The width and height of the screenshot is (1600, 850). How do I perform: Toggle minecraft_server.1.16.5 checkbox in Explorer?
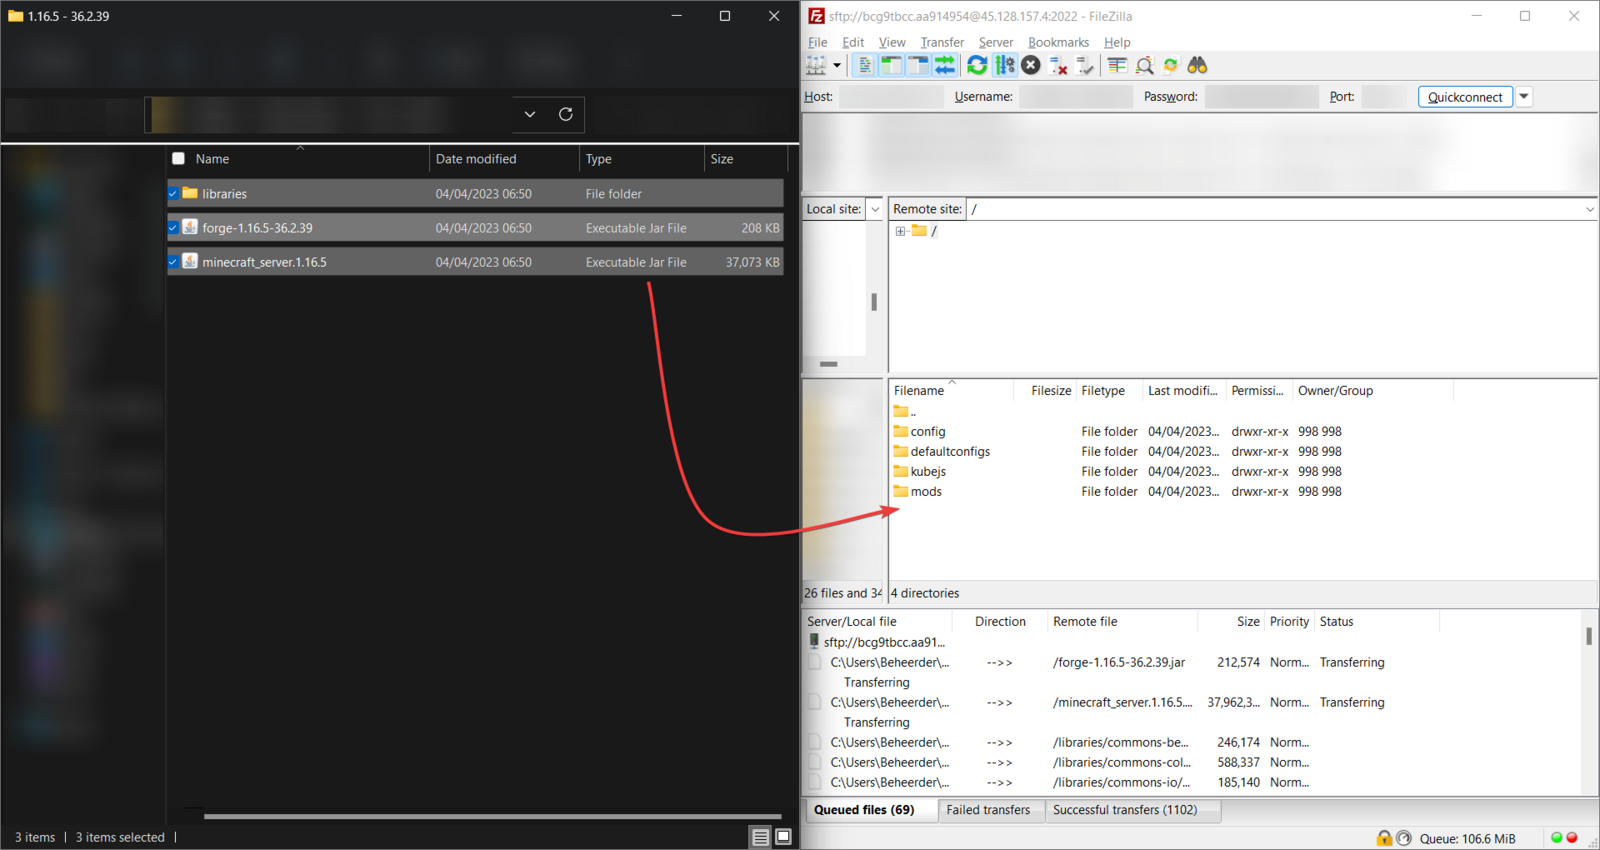[x=173, y=262]
